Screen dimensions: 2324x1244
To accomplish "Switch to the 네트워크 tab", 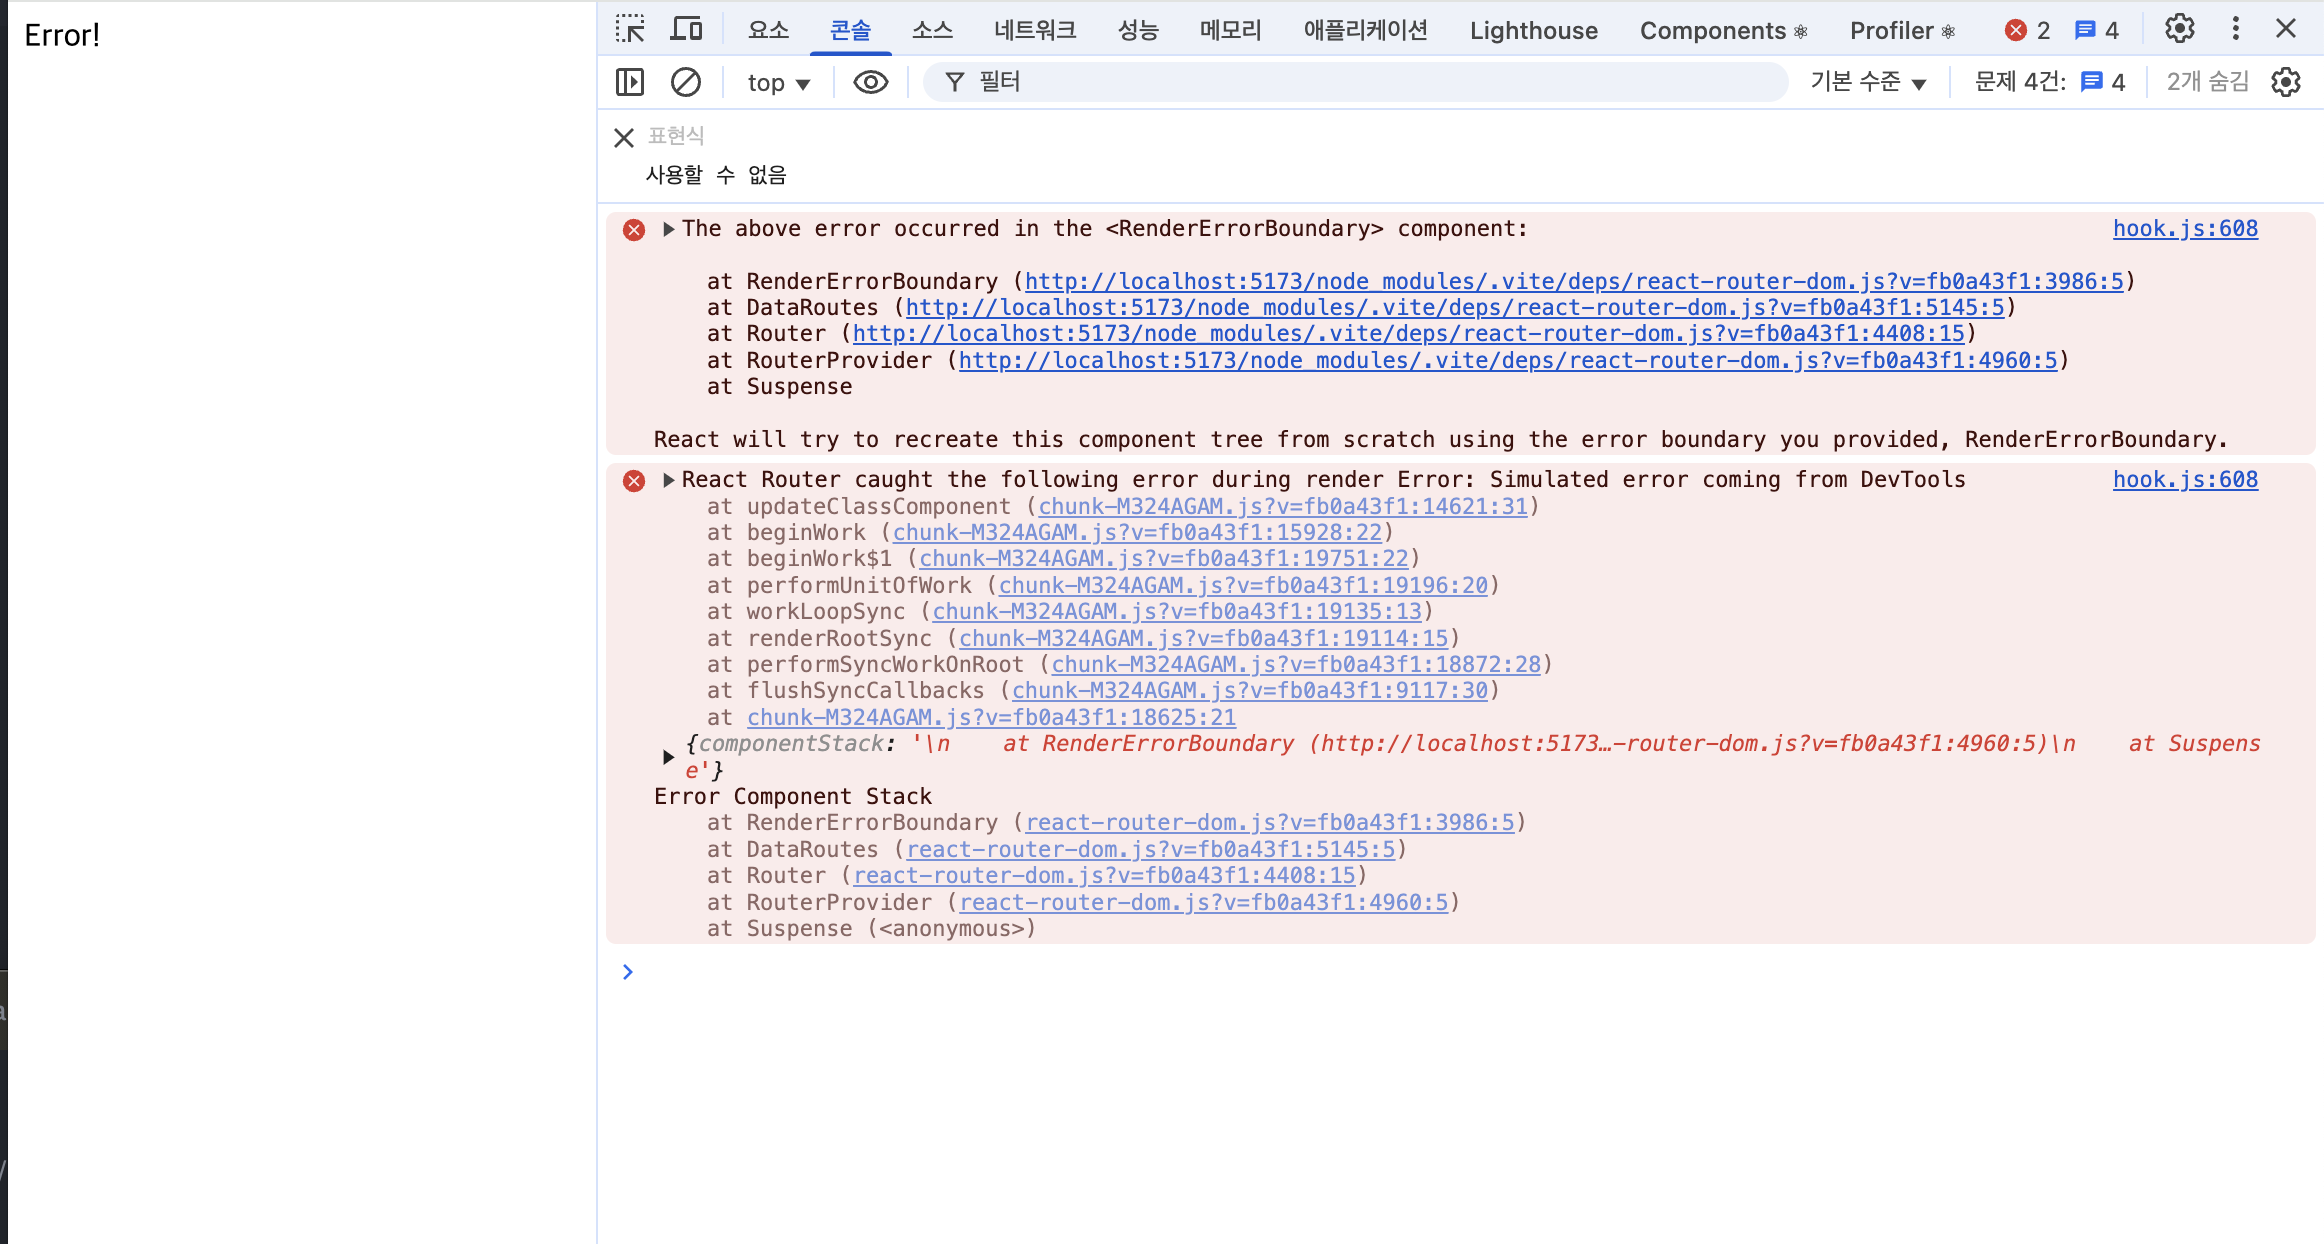I will click(x=1035, y=30).
